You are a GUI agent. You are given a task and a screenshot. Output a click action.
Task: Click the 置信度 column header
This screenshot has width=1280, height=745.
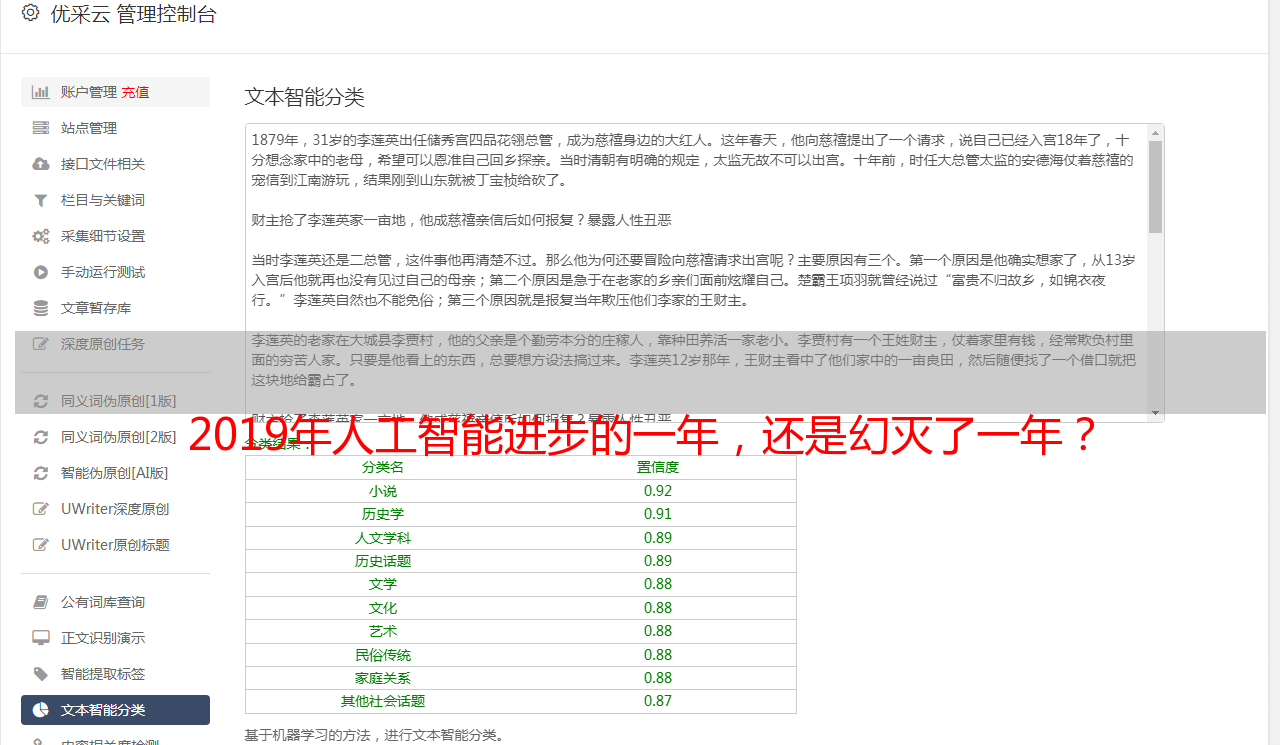pyautogui.click(x=658, y=467)
